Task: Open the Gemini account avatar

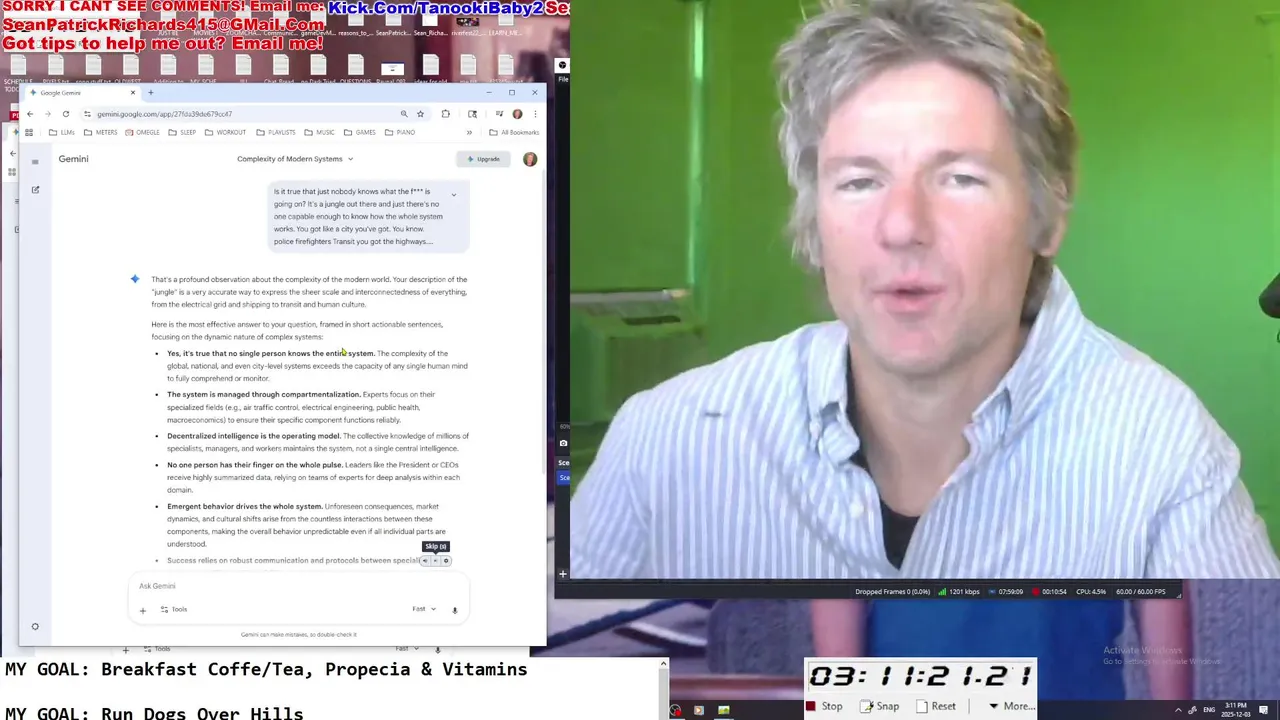Action: [x=530, y=159]
